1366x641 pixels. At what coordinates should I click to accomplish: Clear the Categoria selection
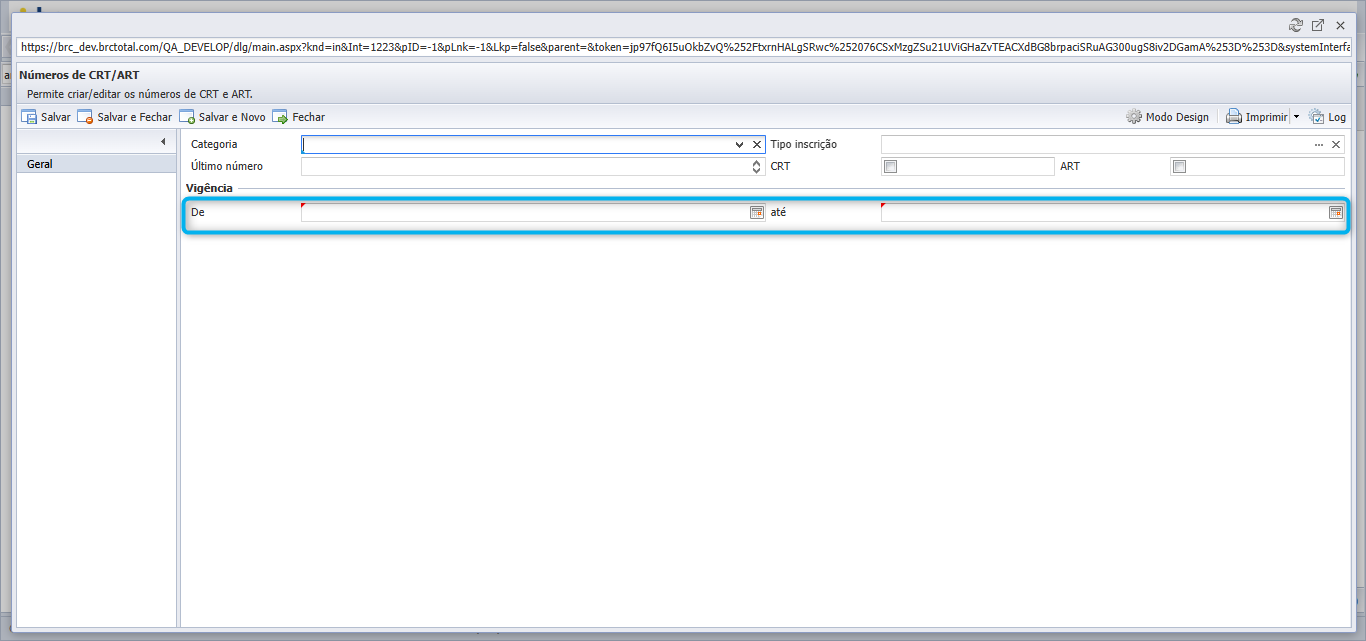[x=757, y=145]
